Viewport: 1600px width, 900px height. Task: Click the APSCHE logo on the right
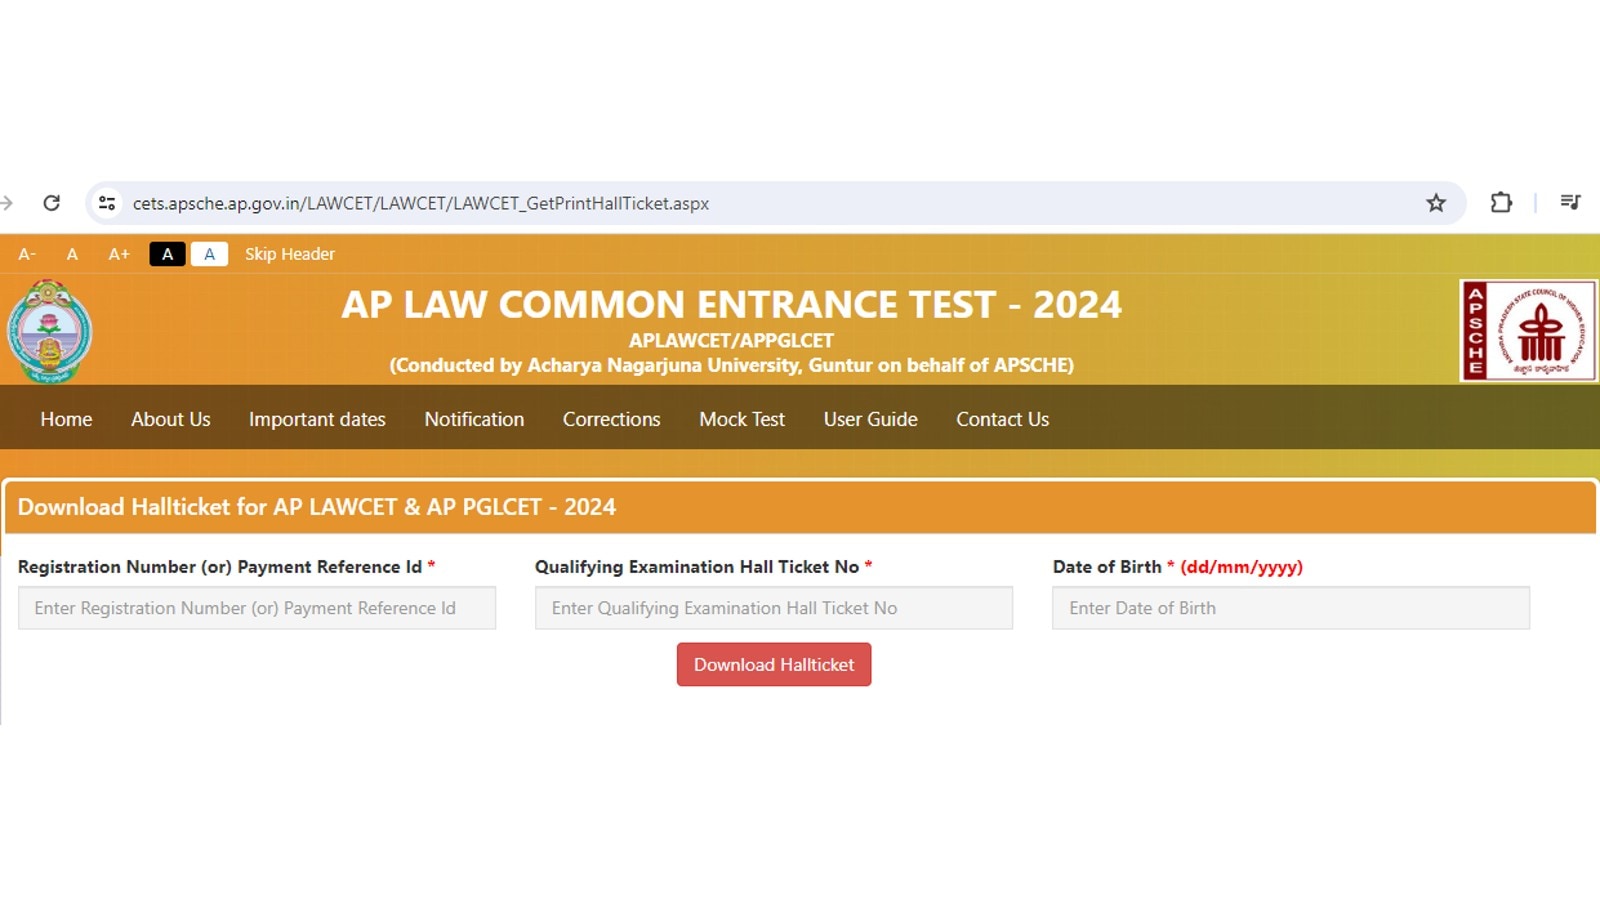[1528, 331]
